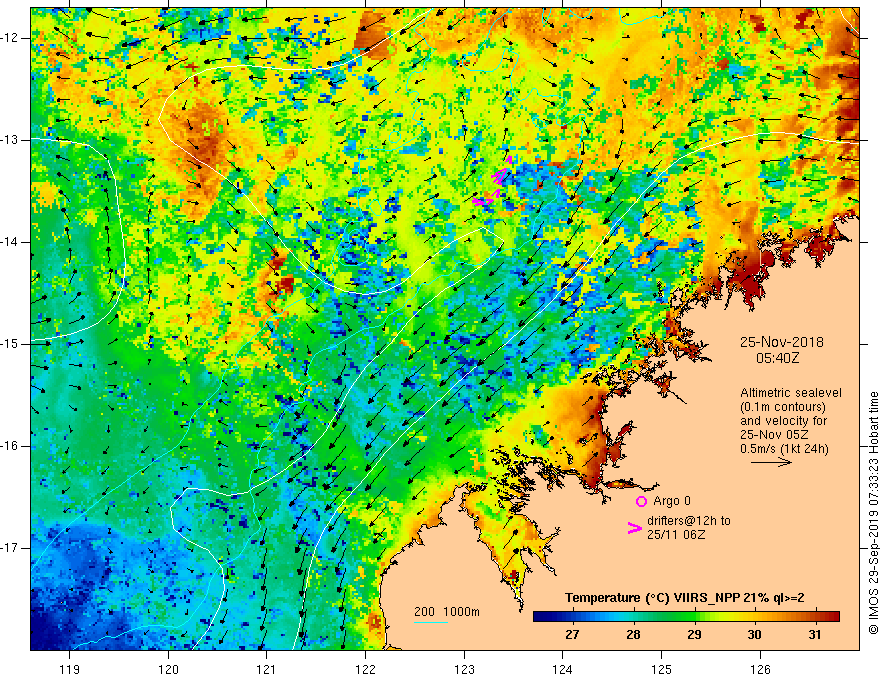This screenshot has width=880, height=680.
Task: Click the IMOS copyright timestamp text
Action: coord(873,513)
